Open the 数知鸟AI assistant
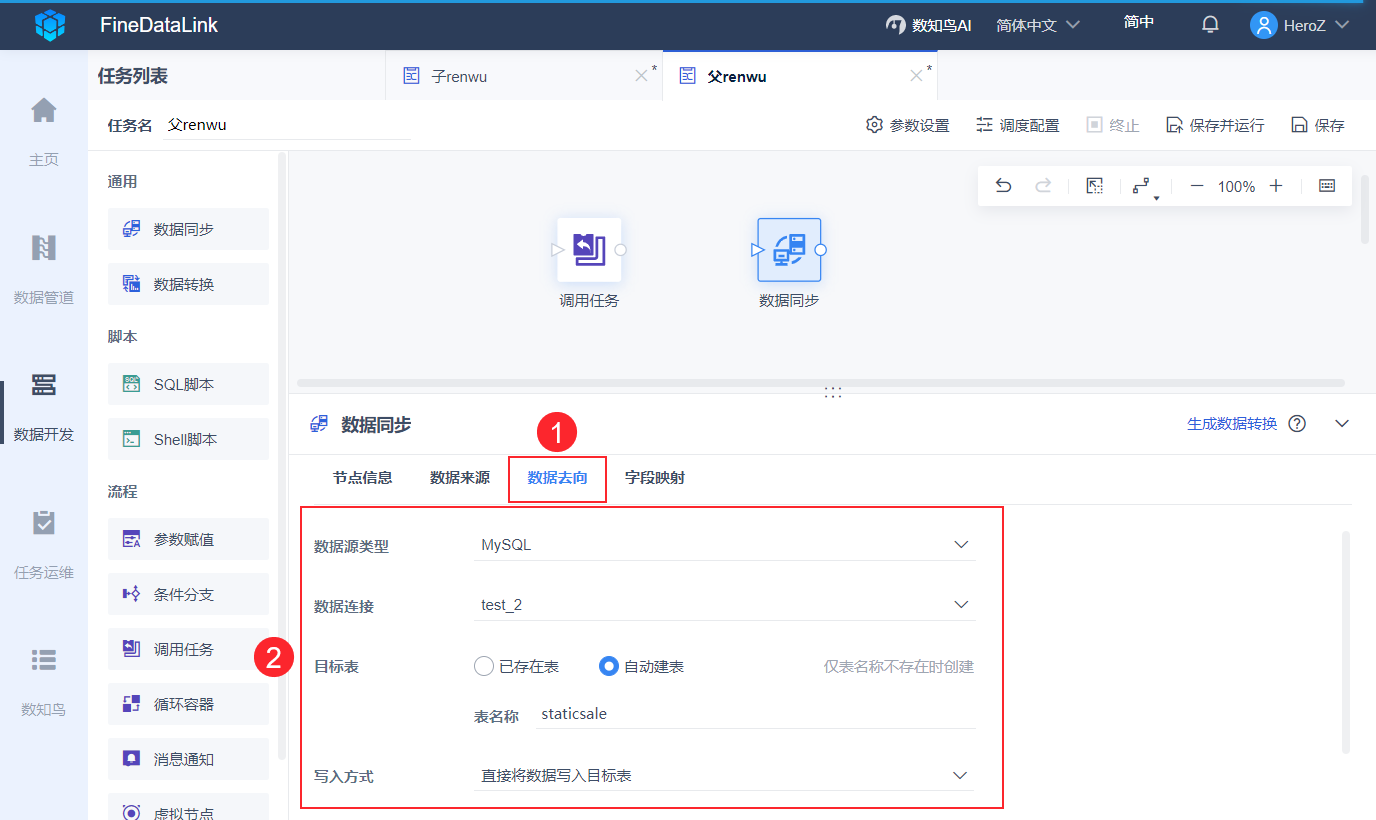 point(929,25)
